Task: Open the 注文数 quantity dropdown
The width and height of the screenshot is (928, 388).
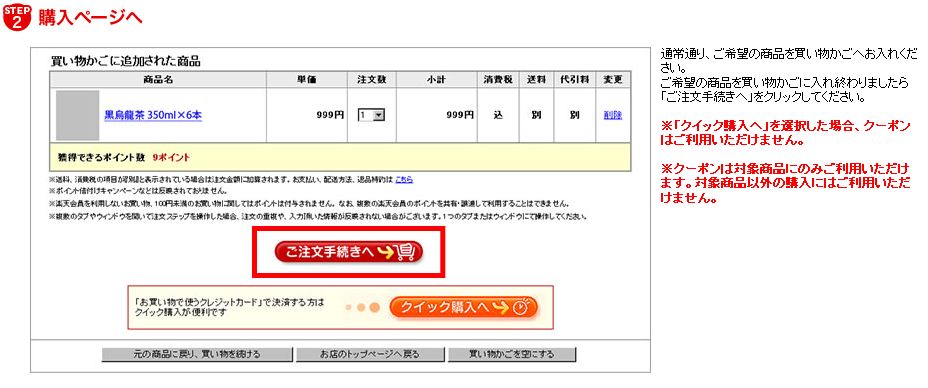Action: point(371,115)
